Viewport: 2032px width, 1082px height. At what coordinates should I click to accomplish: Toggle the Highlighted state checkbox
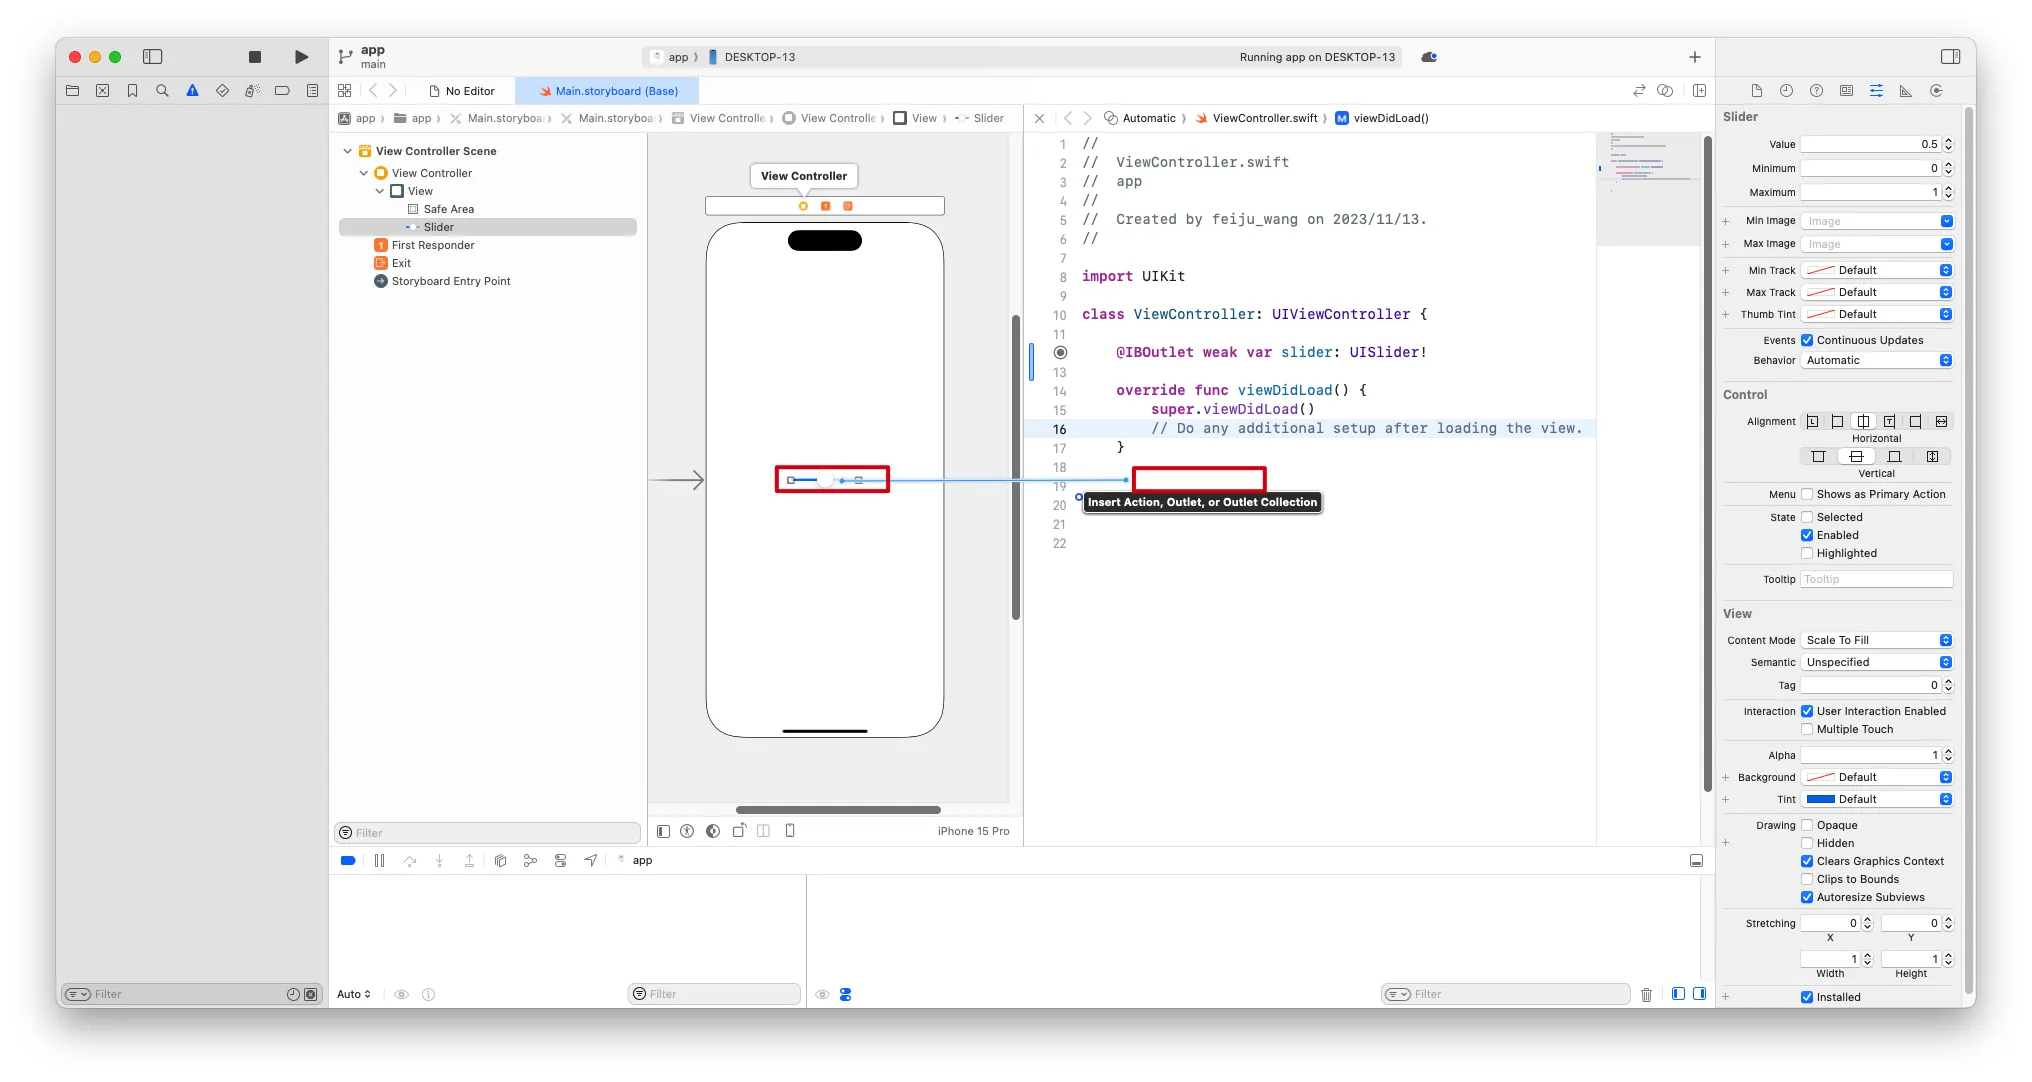tap(1807, 553)
